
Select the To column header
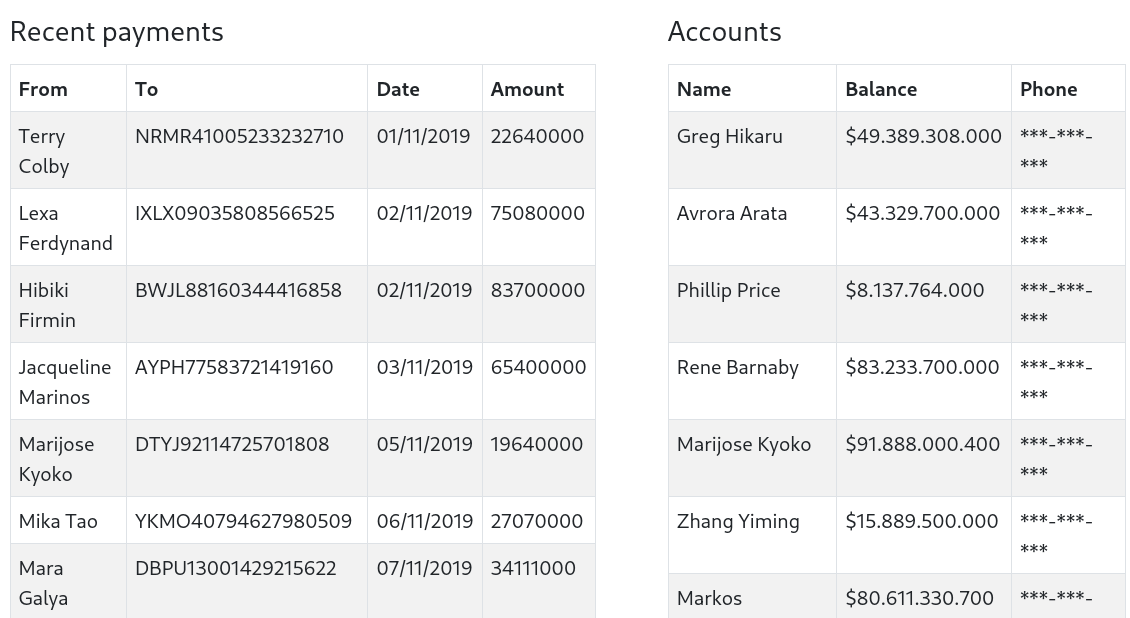(x=147, y=89)
